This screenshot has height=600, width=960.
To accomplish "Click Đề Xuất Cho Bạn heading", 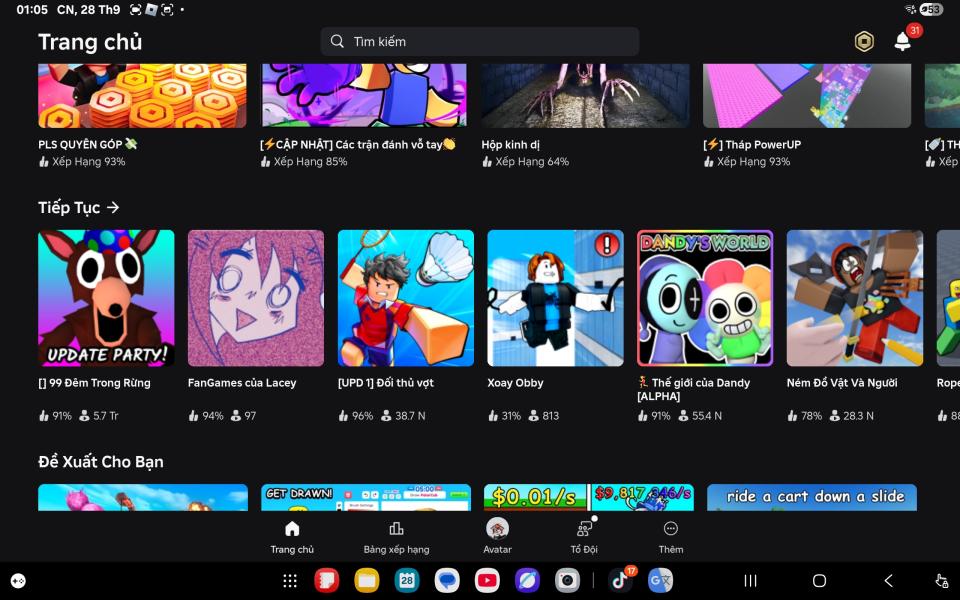I will 101,462.
